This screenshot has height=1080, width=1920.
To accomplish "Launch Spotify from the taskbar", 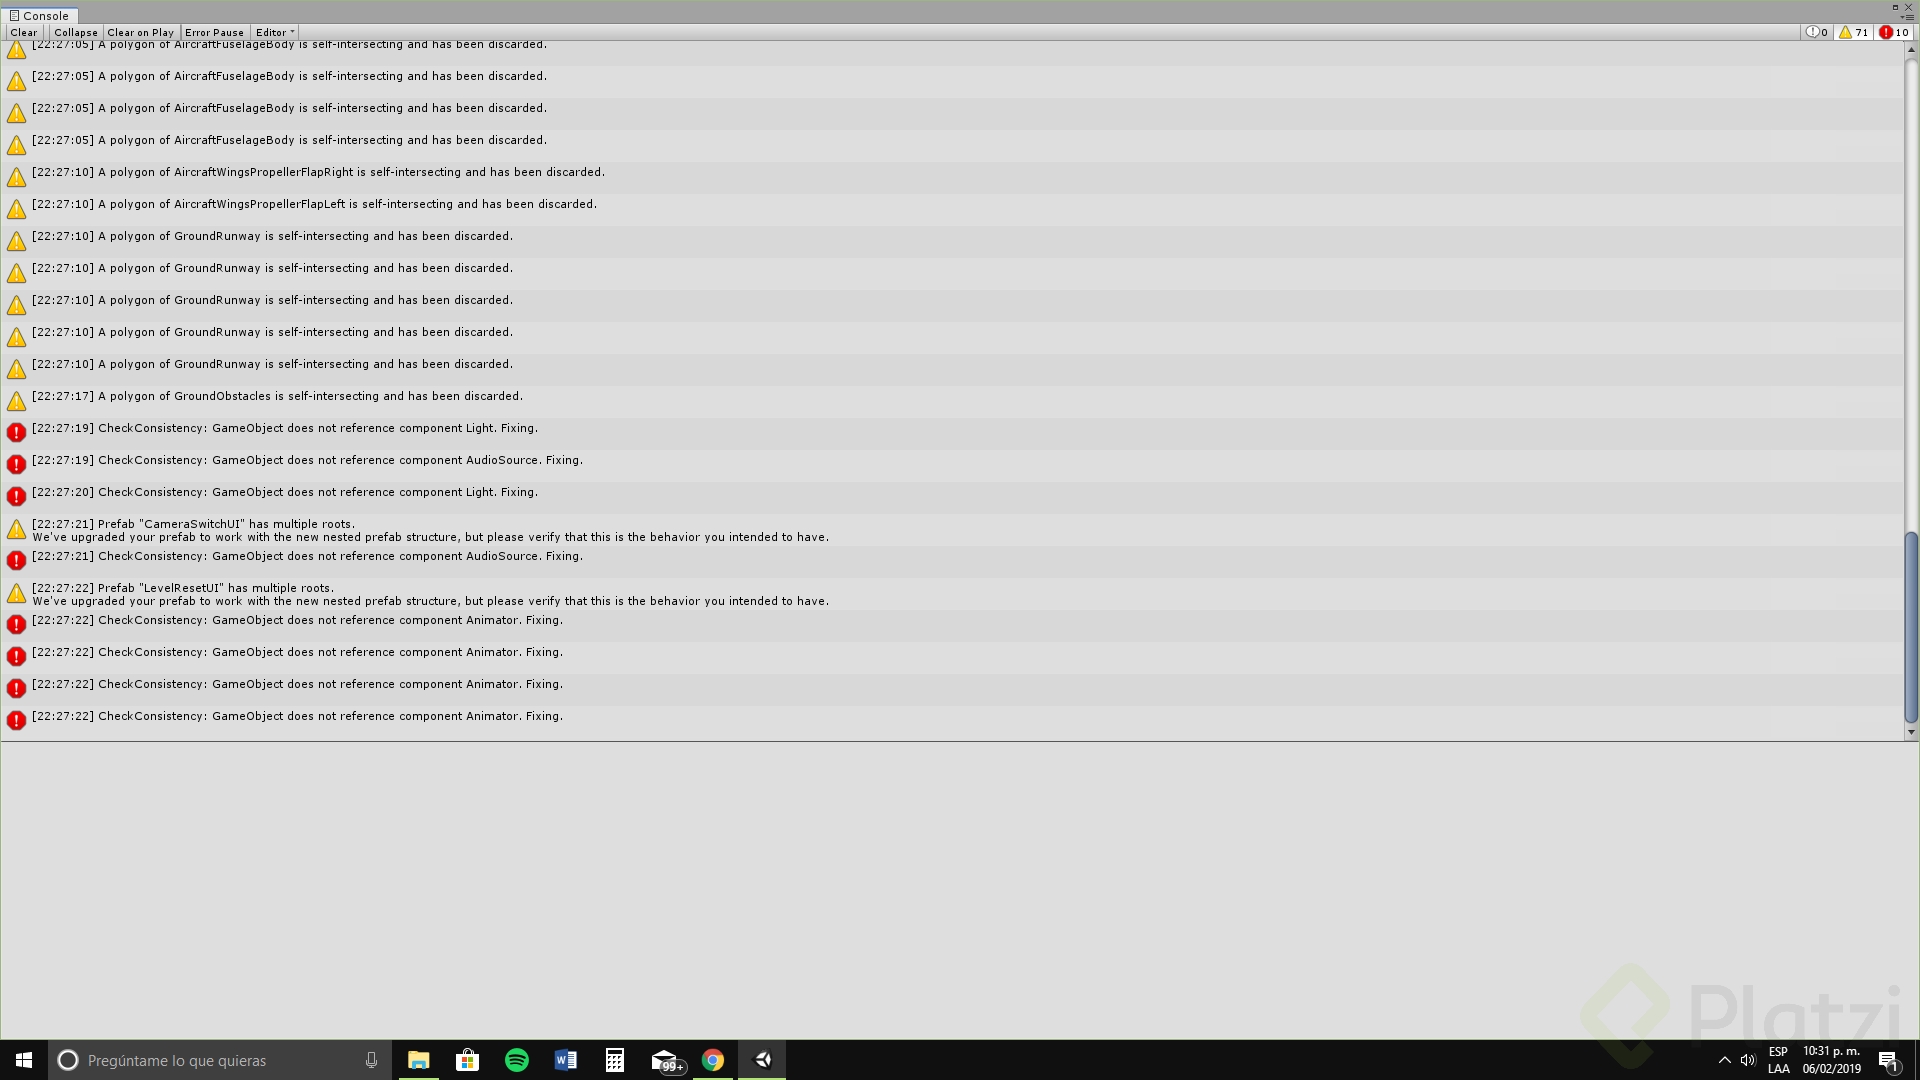I will point(516,1060).
